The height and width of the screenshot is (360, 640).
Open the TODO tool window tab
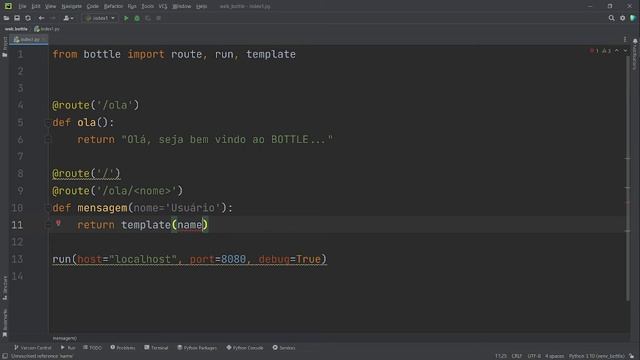click(93, 348)
